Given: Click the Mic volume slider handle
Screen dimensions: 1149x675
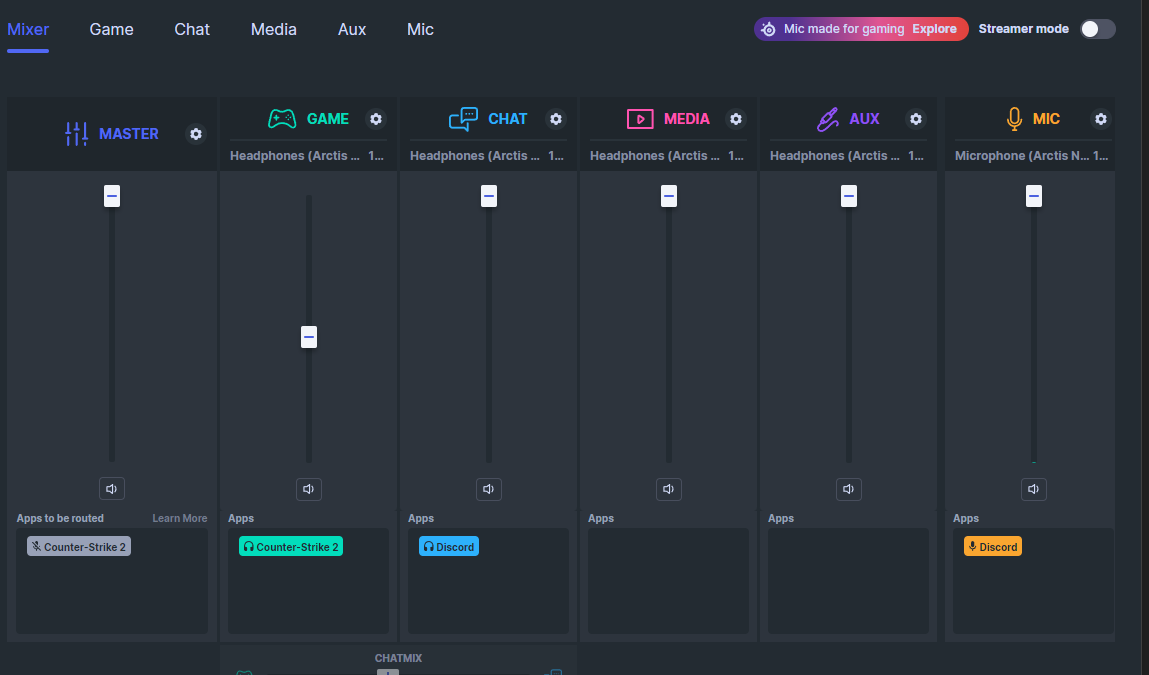Looking at the screenshot, I should (x=1033, y=196).
